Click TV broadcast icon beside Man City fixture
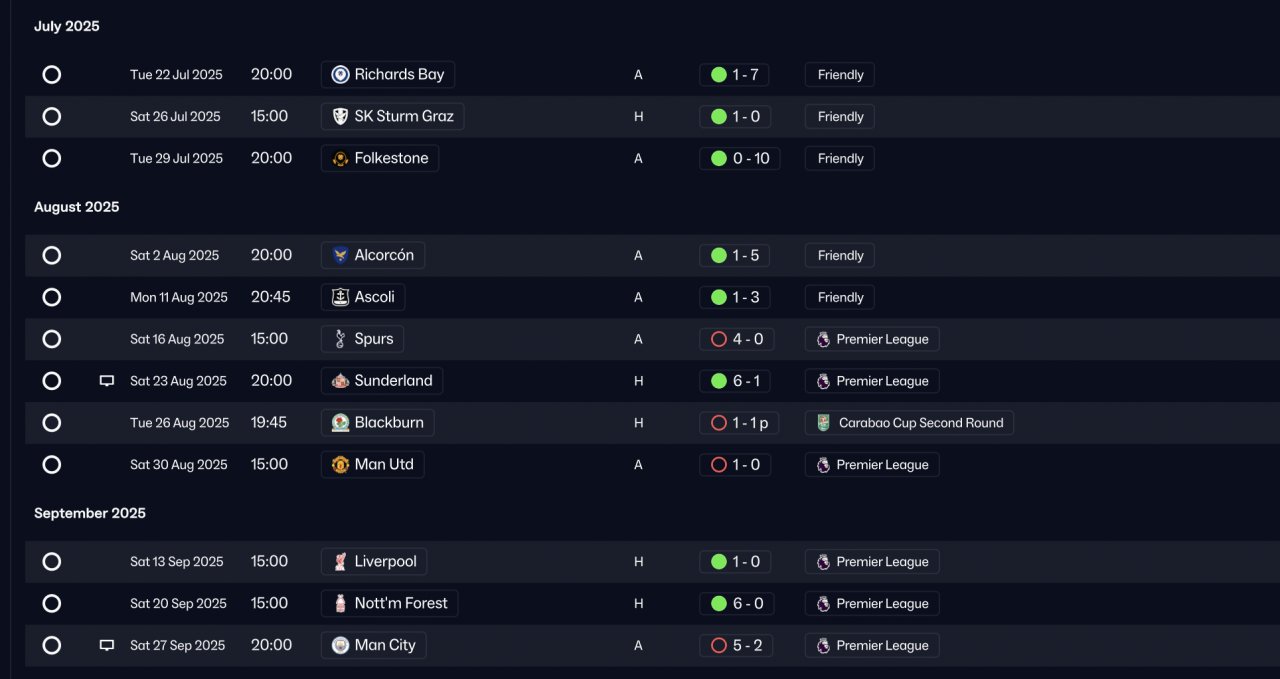The image size is (1280, 679). click(107, 646)
